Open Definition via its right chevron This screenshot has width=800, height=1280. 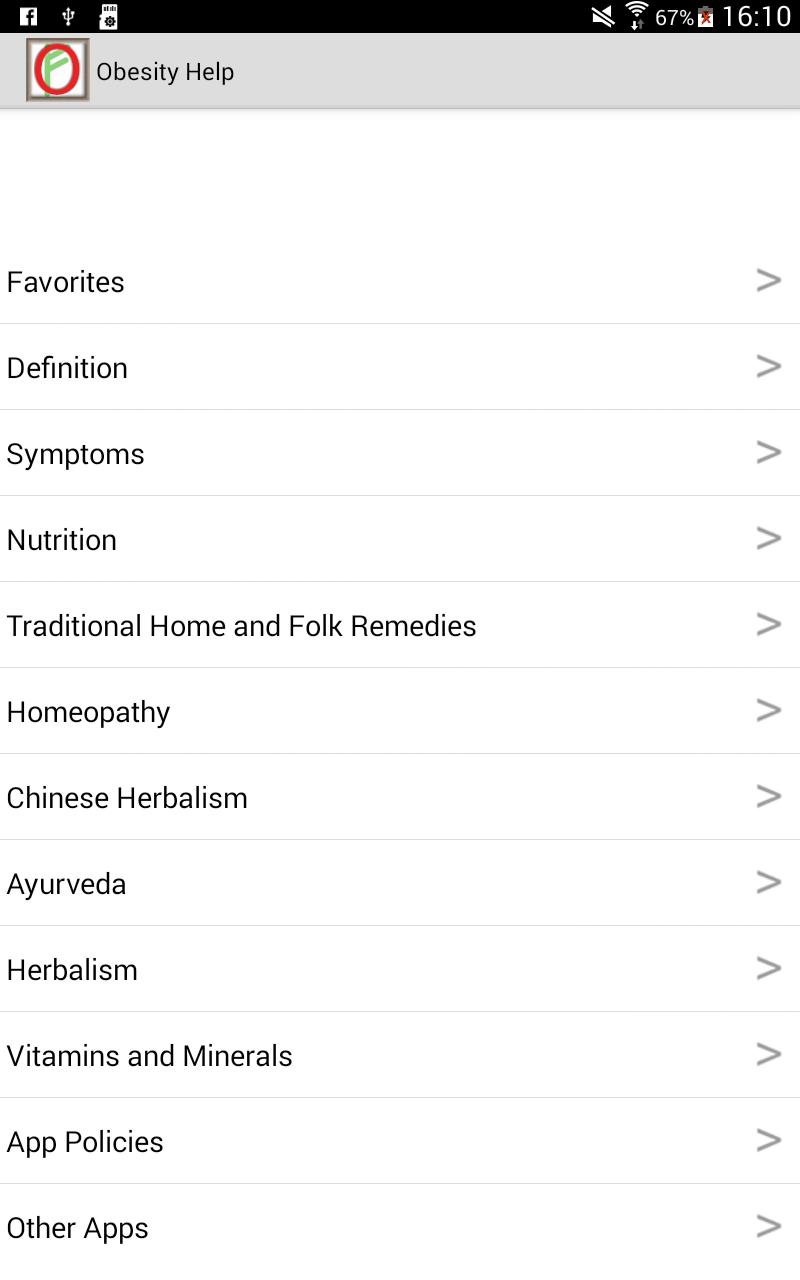point(768,367)
